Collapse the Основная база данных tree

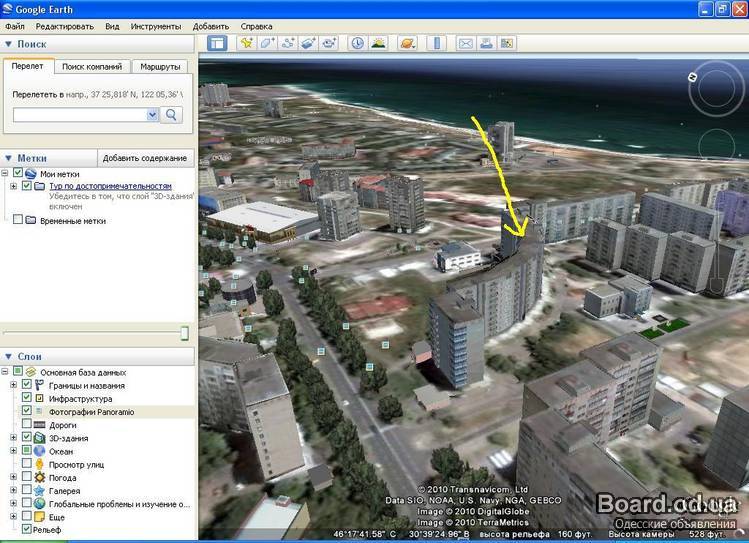[x=4, y=371]
